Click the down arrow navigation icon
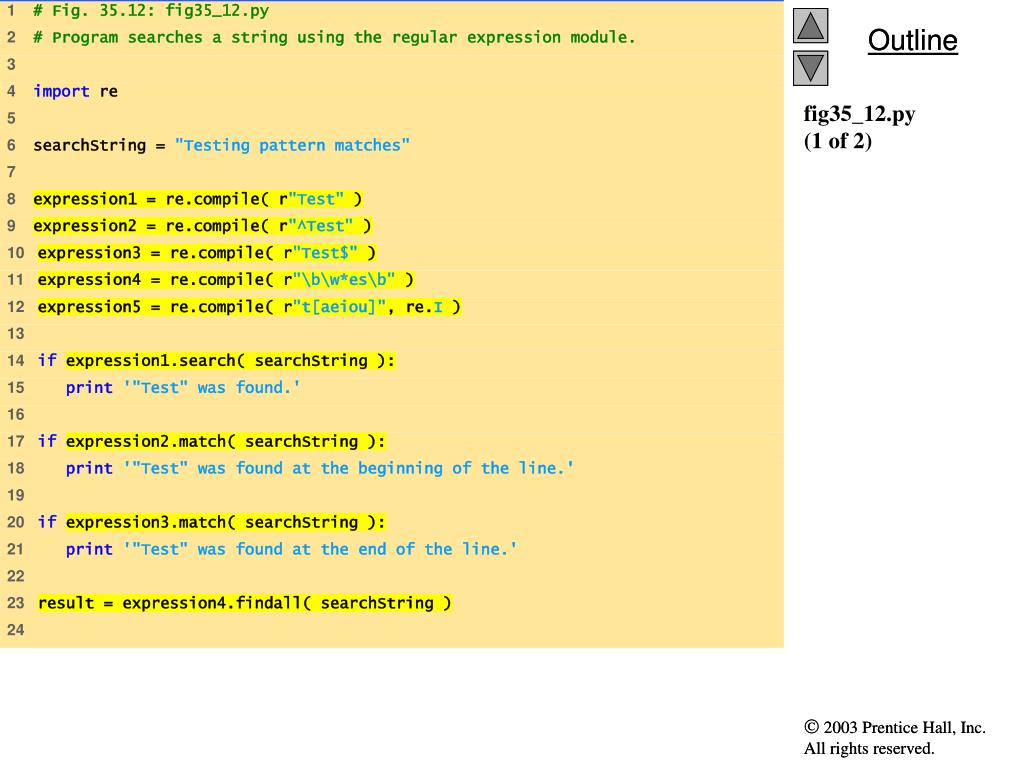Image resolution: width=1024 pixels, height=768 pixels. tap(810, 69)
